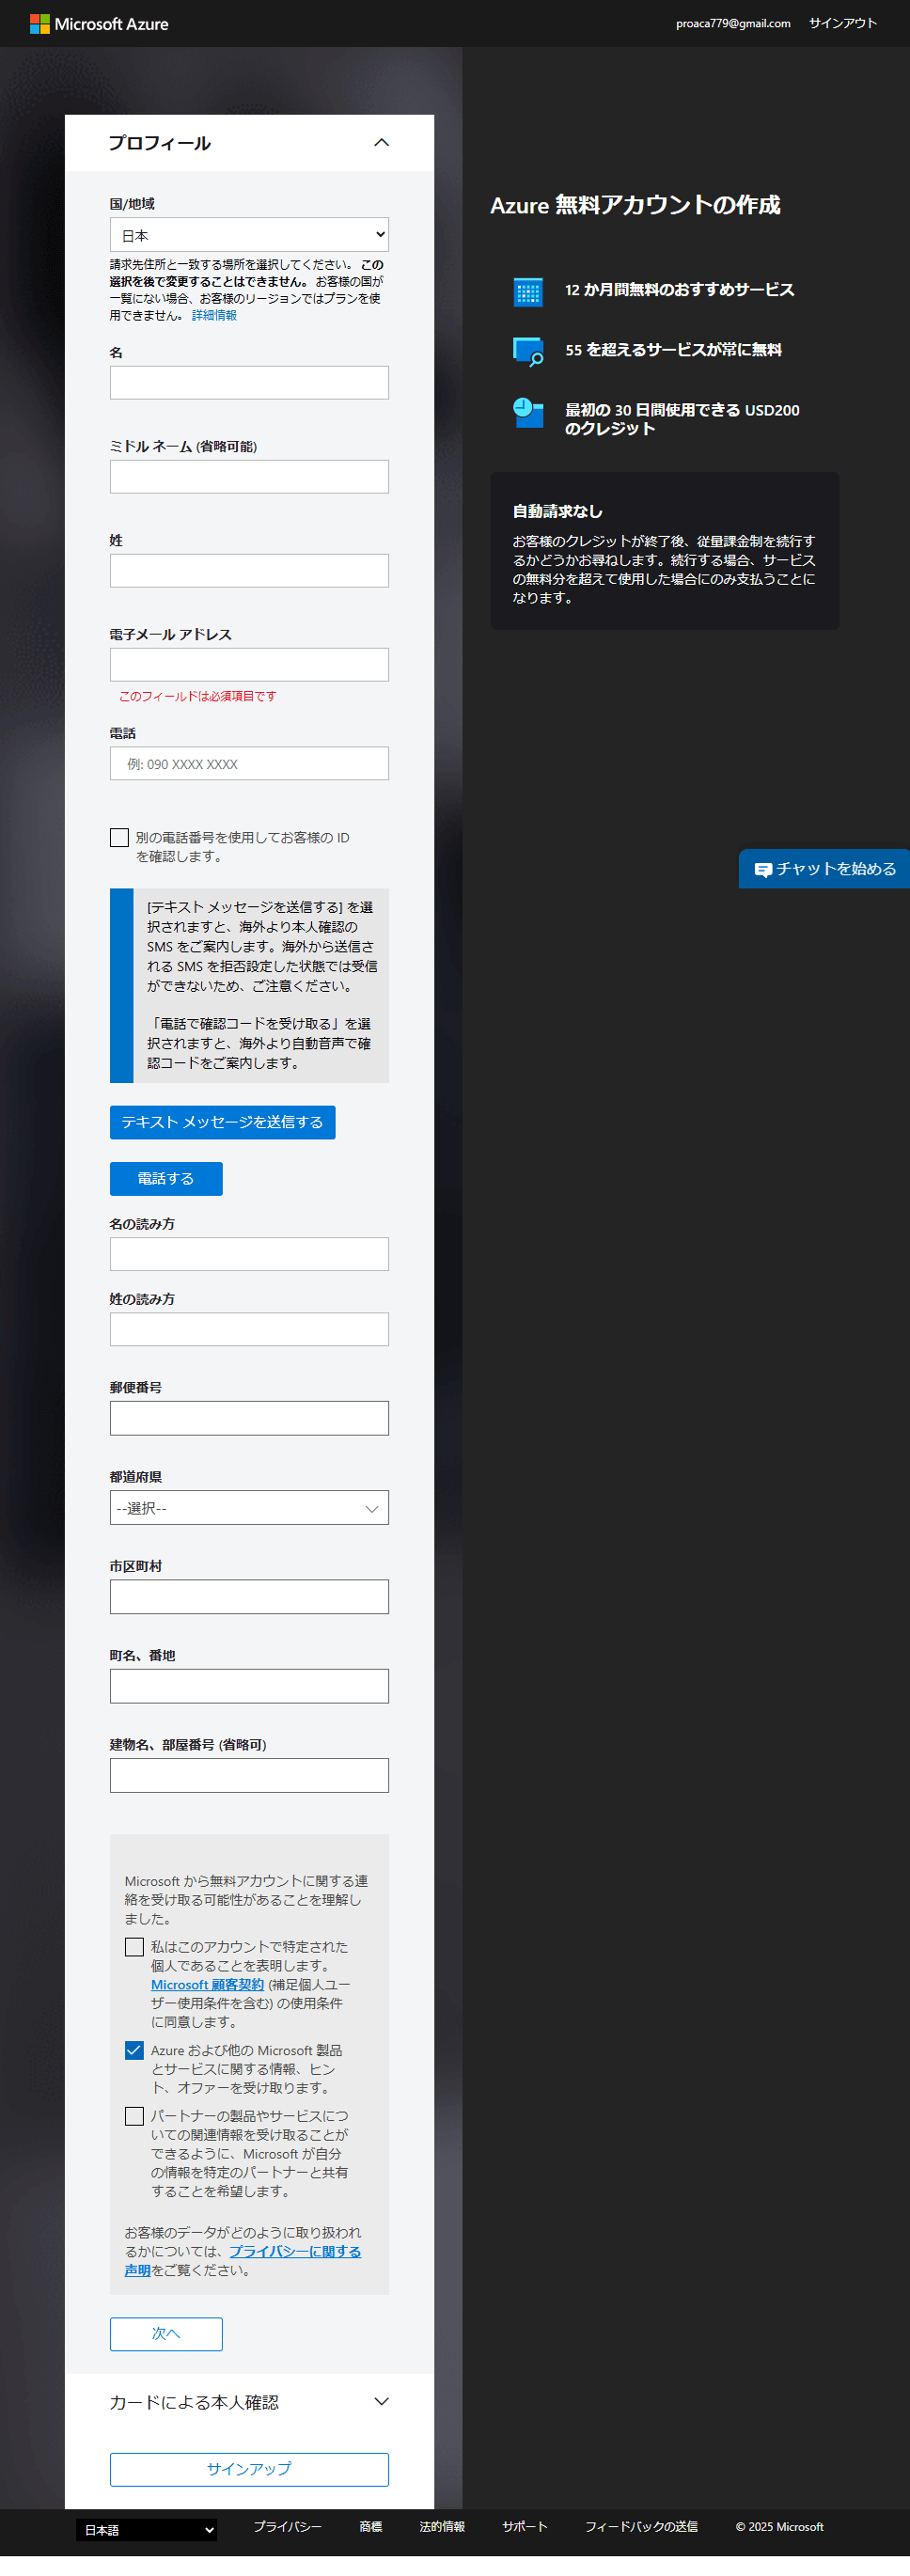Focus the 市区町村 input field
The image size is (910, 2576).
tap(249, 1597)
